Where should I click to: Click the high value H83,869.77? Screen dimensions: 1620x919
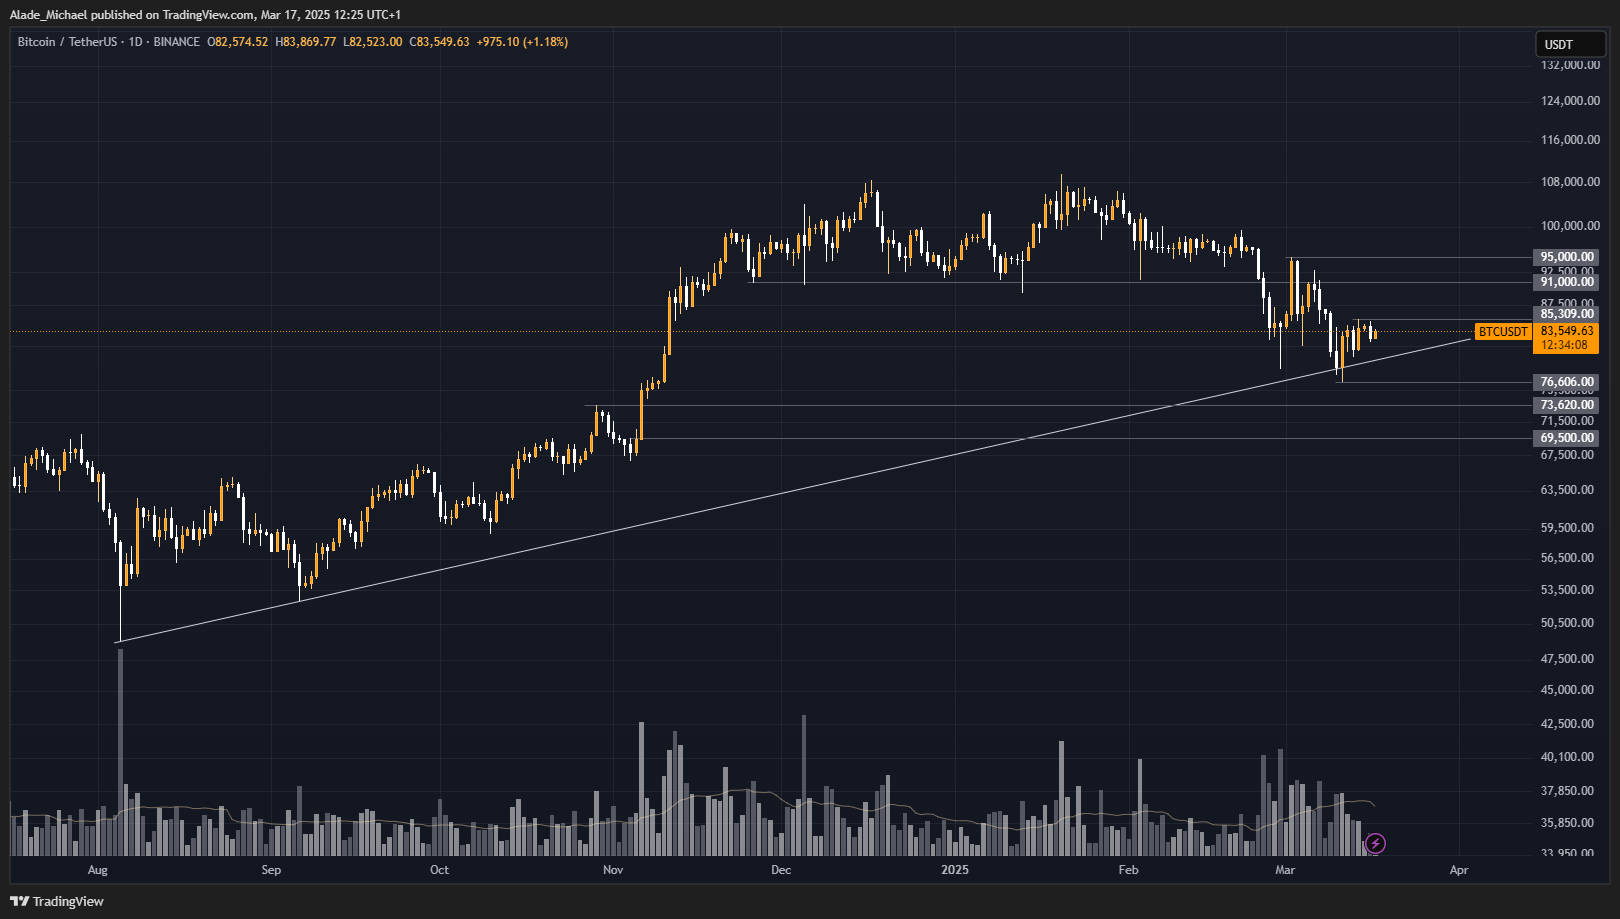tap(306, 42)
